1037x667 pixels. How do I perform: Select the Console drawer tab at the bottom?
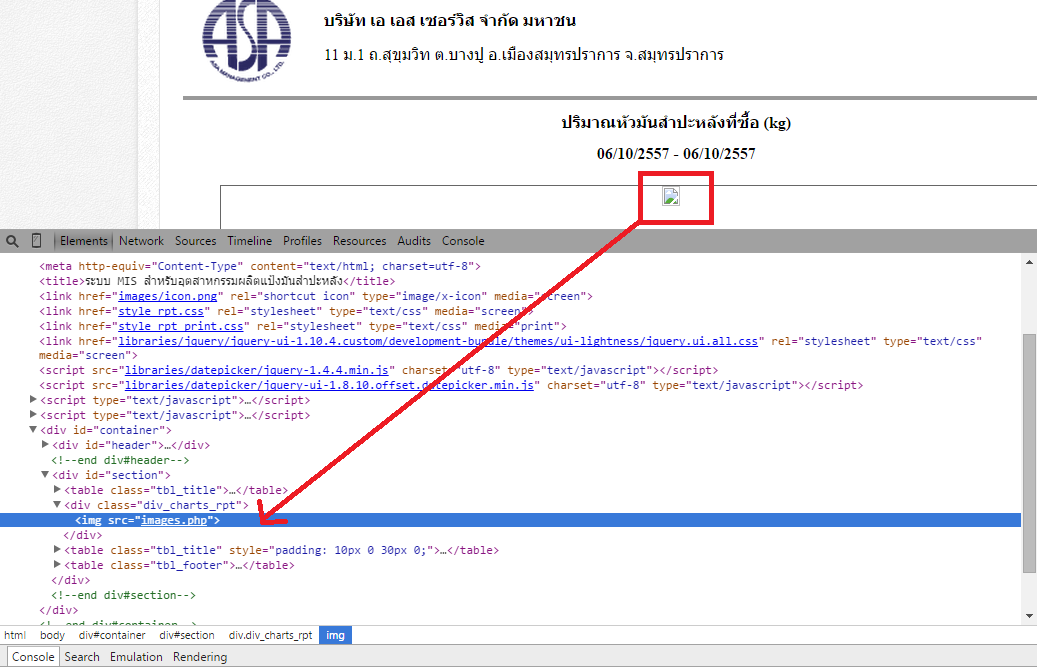click(x=33, y=657)
